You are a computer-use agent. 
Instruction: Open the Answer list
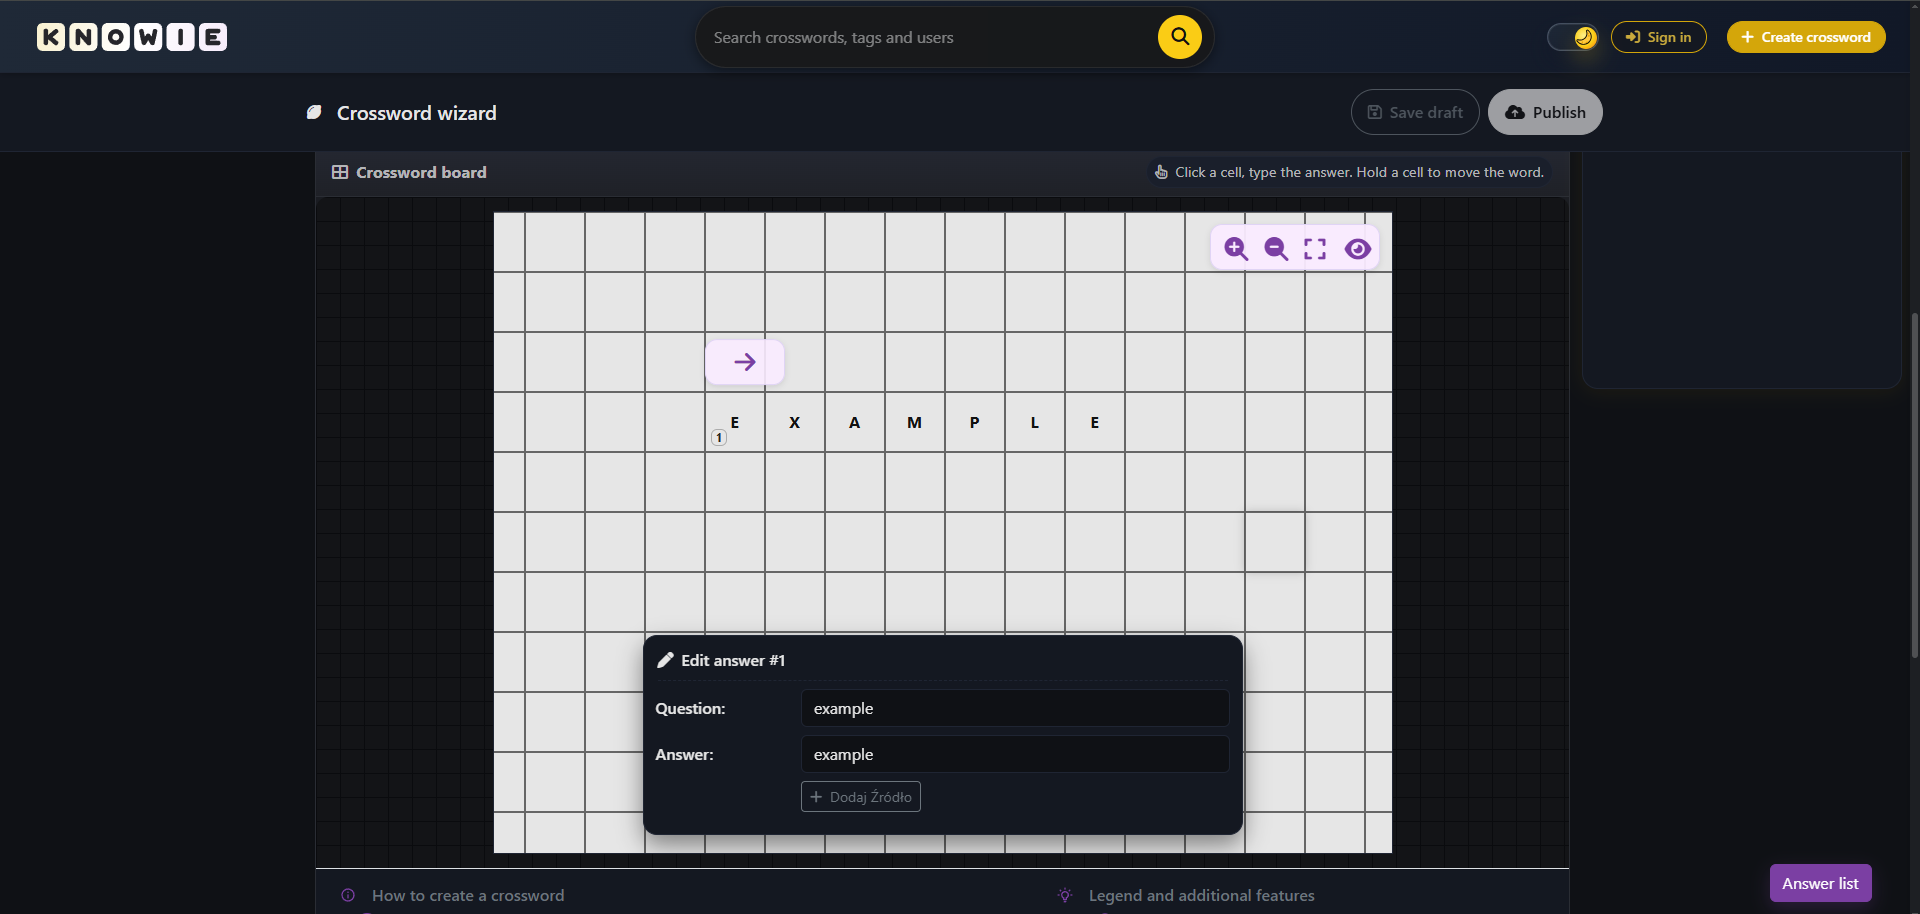[1819, 883]
